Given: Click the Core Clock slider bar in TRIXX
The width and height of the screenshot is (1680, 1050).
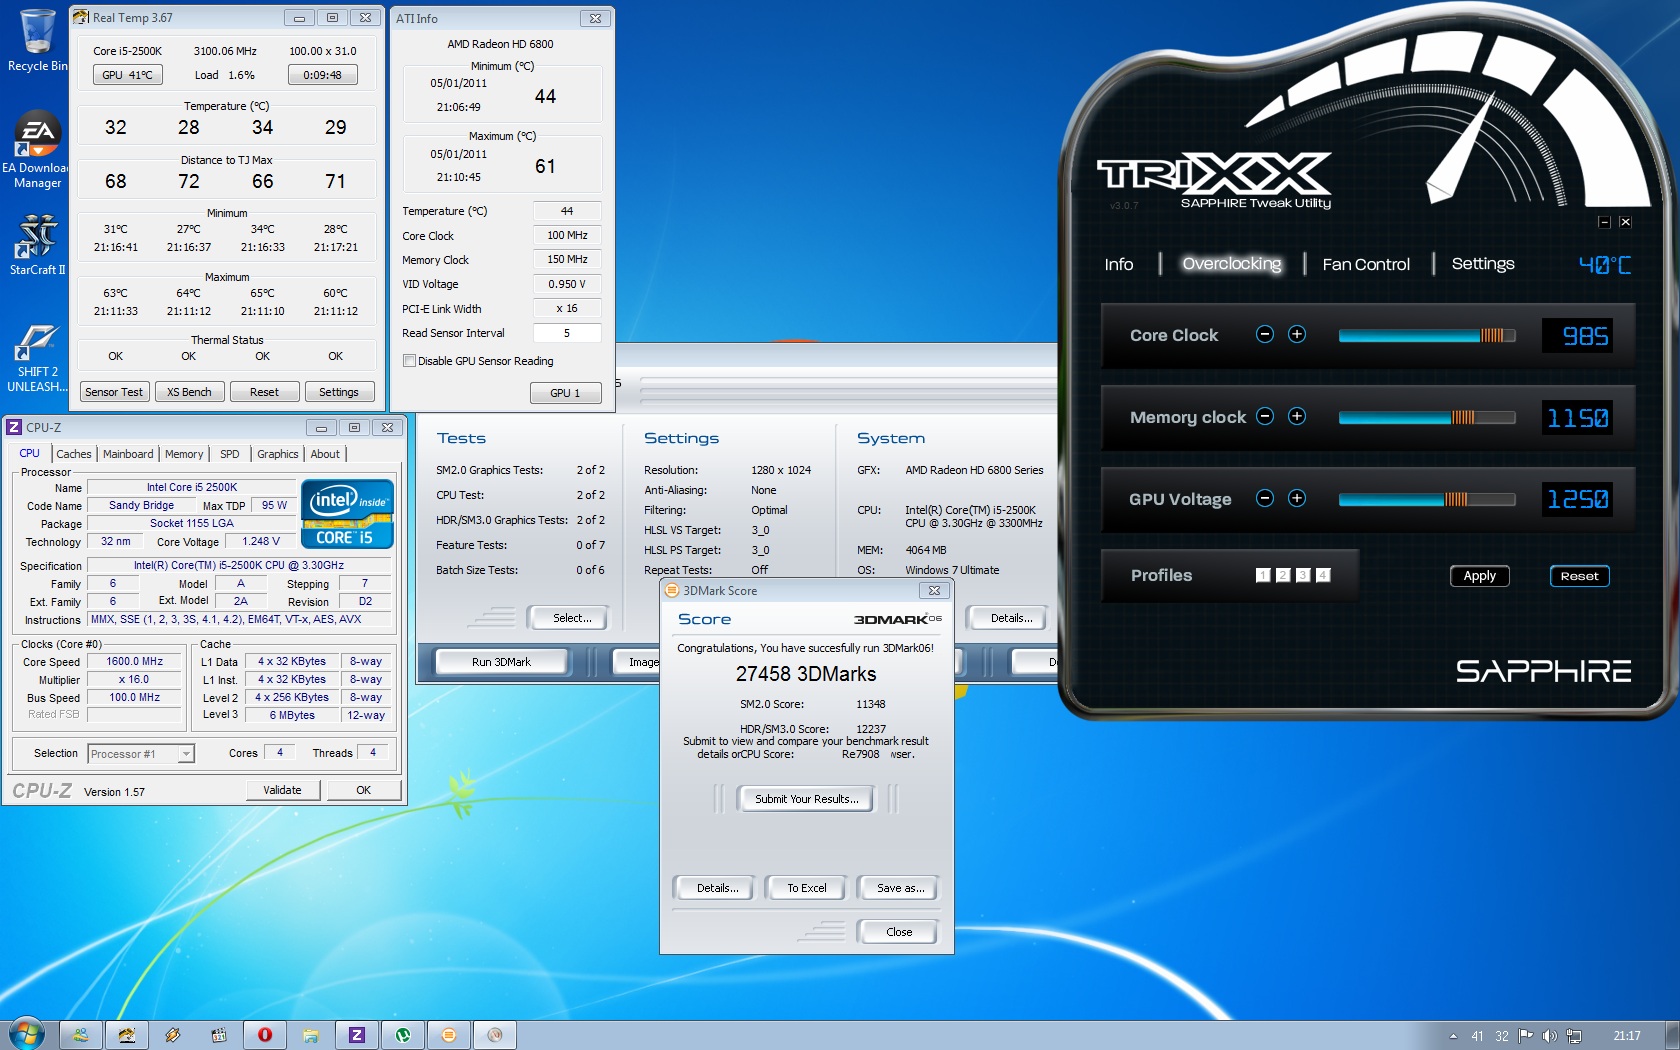Looking at the screenshot, I should [x=1427, y=336].
